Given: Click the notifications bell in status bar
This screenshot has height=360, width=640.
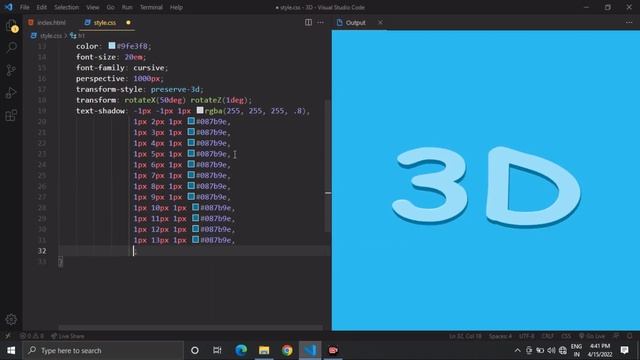Looking at the screenshot, I should [x=630, y=336].
